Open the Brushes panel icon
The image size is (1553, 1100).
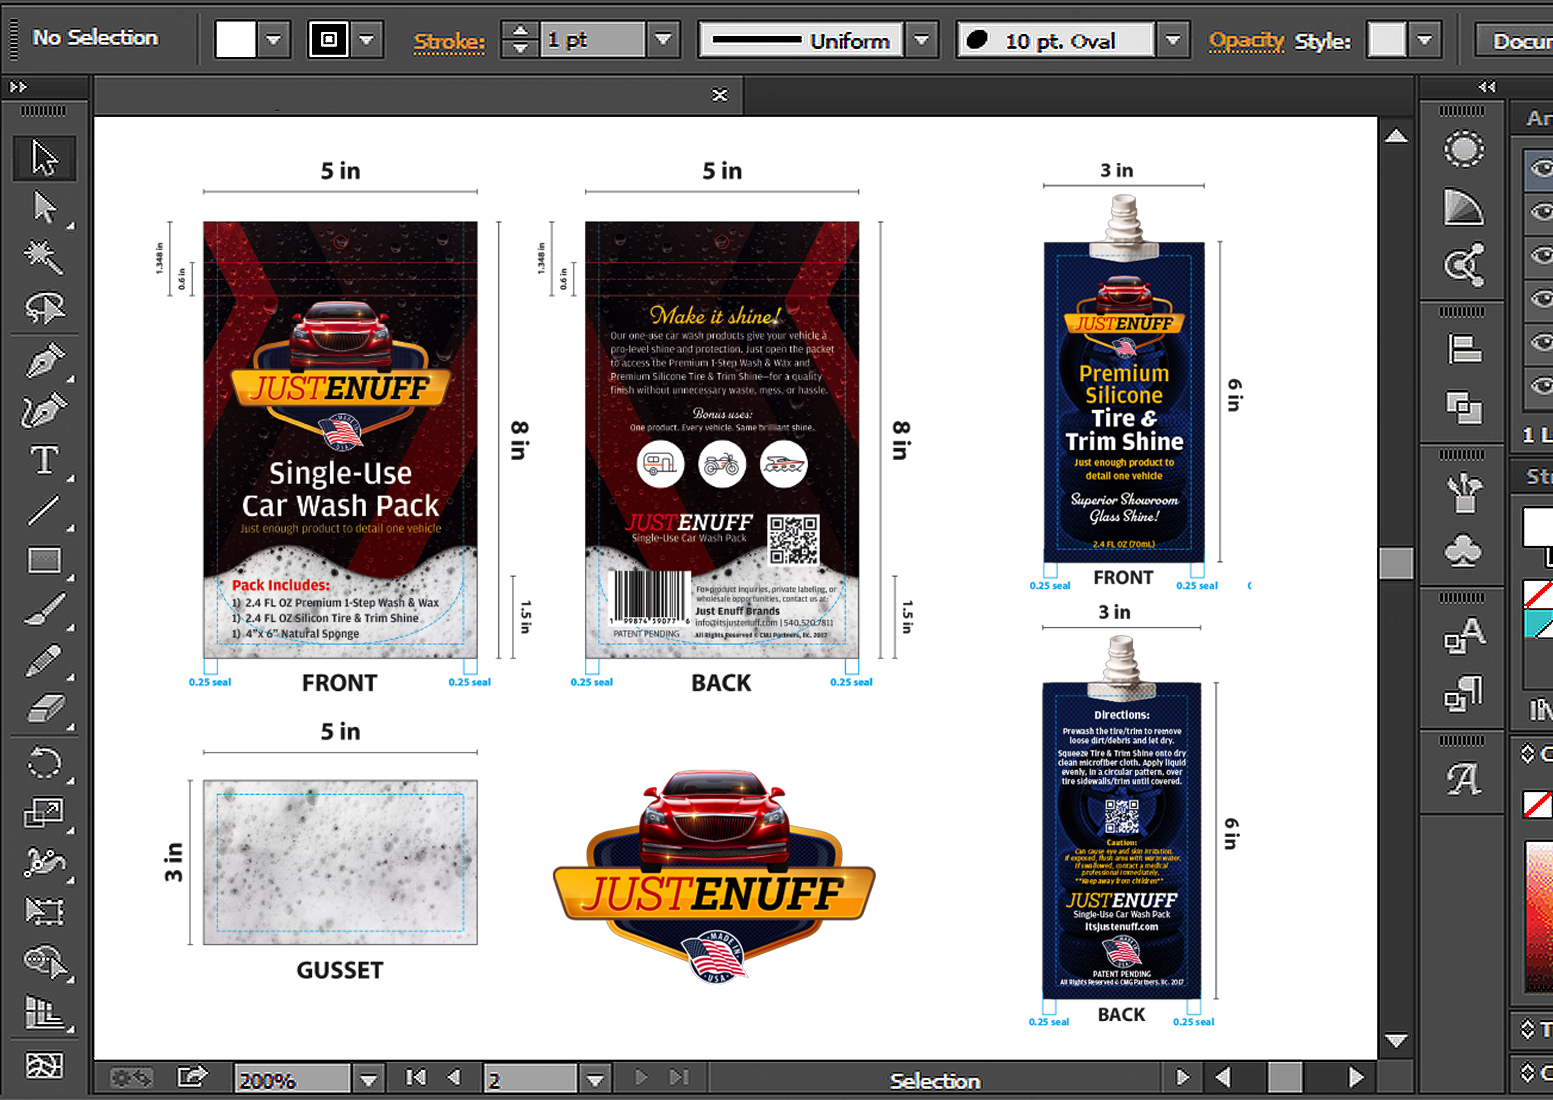point(1464,492)
